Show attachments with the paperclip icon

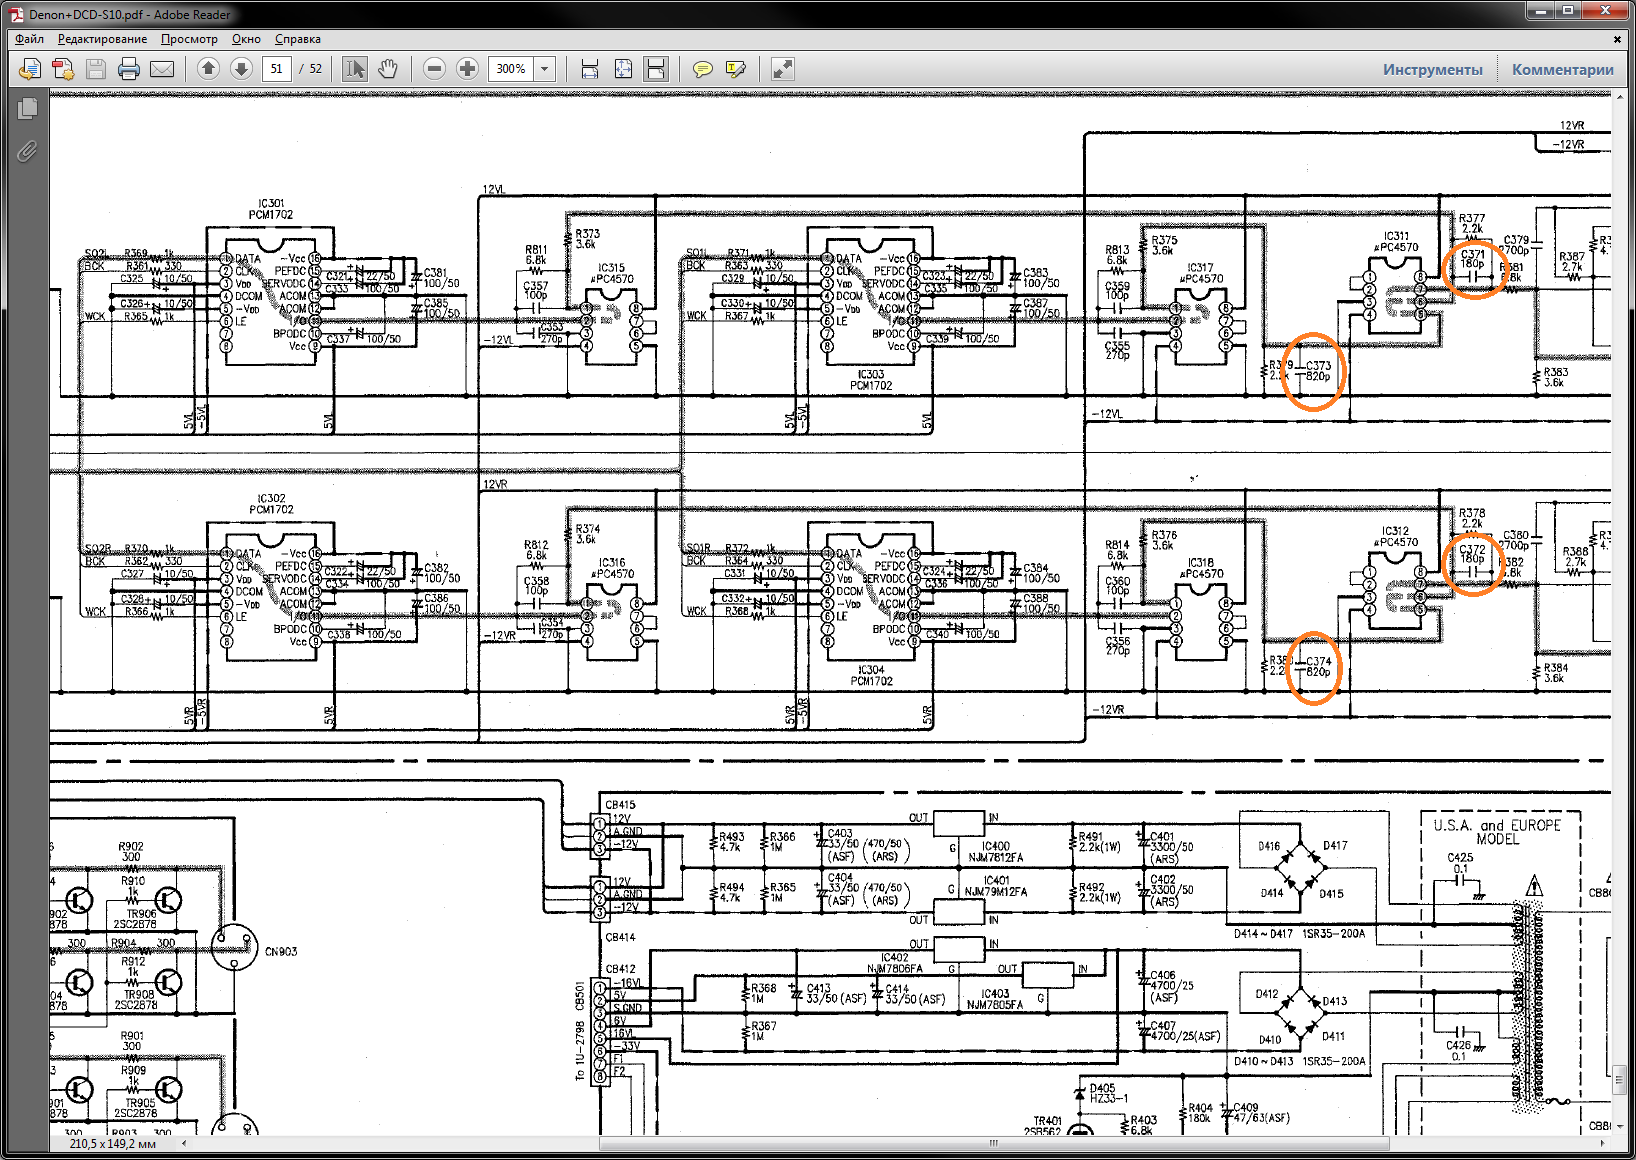[x=27, y=151]
